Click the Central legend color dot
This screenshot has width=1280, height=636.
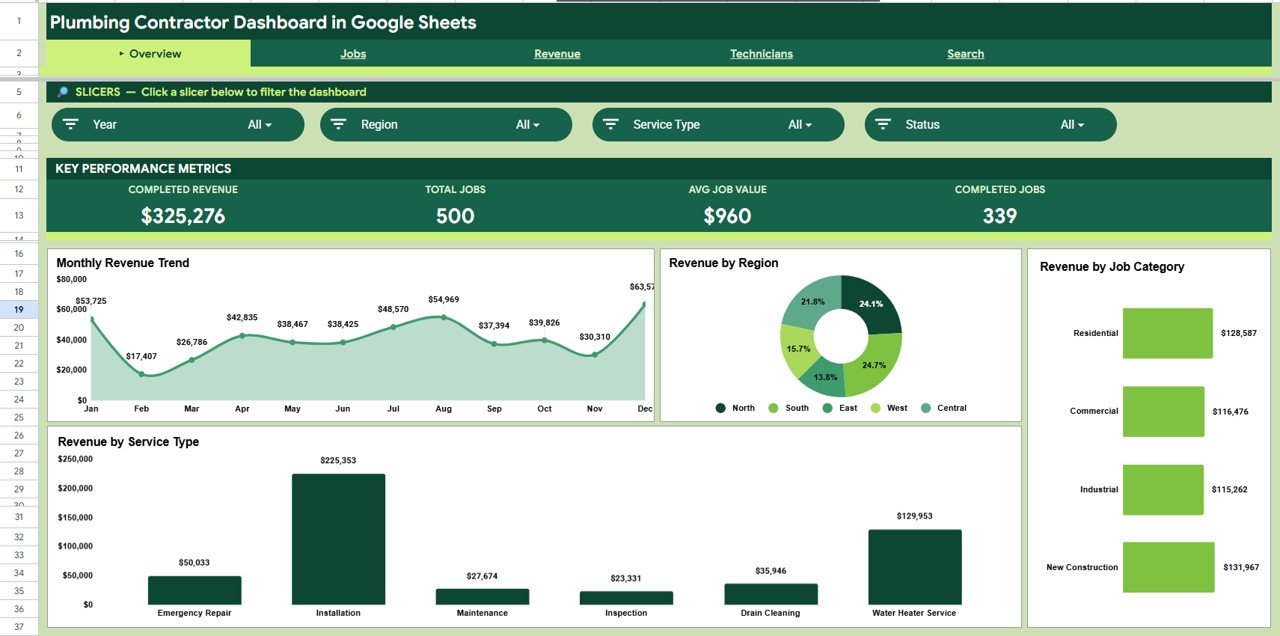coord(925,408)
